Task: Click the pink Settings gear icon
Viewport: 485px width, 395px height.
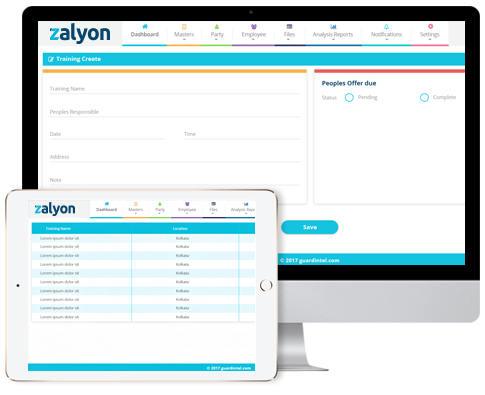Action: pyautogui.click(x=430, y=26)
